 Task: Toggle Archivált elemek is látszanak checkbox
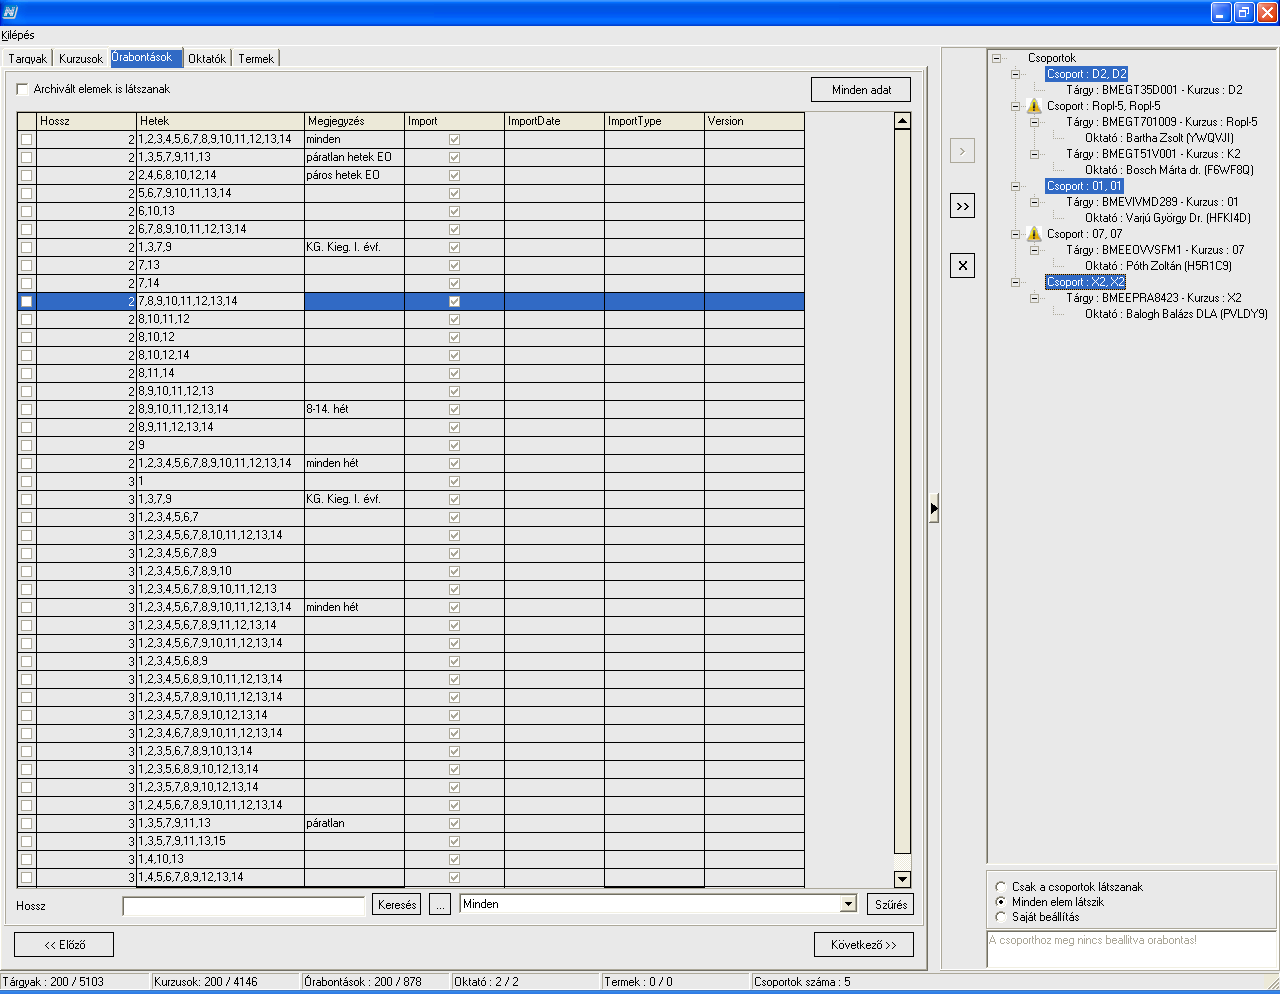point(22,89)
